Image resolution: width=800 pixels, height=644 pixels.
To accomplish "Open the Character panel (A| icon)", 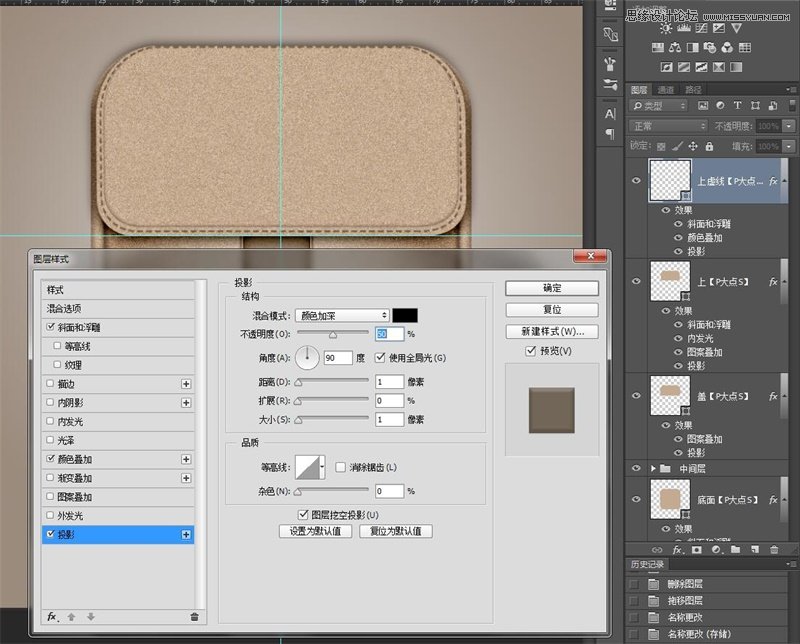I will tap(610, 114).
